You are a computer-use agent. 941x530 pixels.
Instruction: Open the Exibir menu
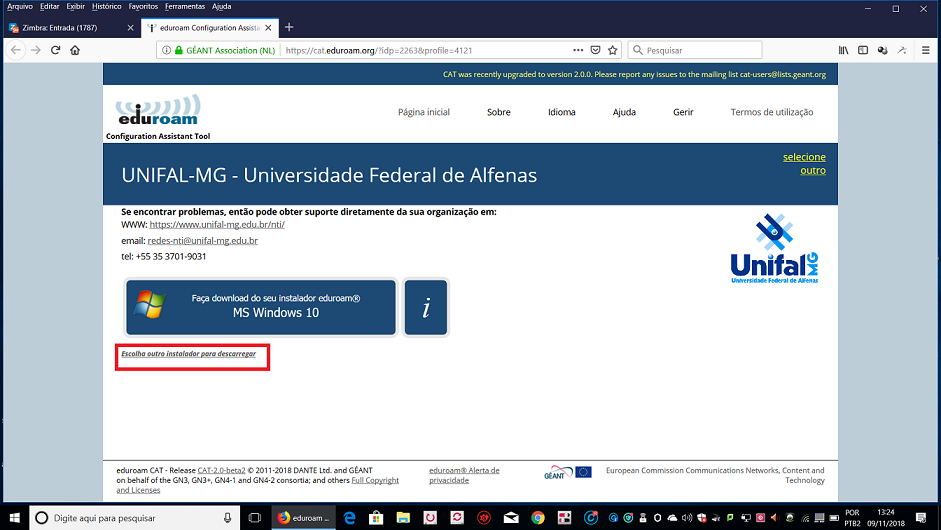75,7
